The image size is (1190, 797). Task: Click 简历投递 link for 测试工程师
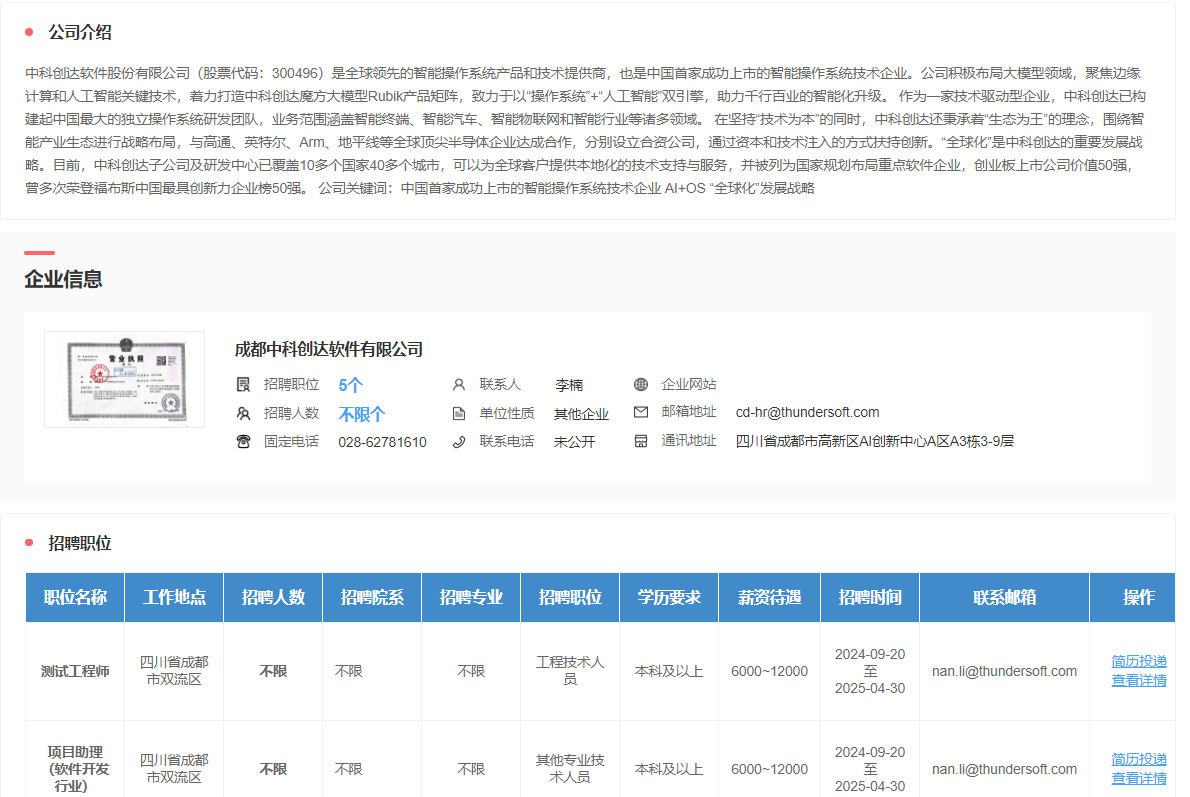point(1138,661)
